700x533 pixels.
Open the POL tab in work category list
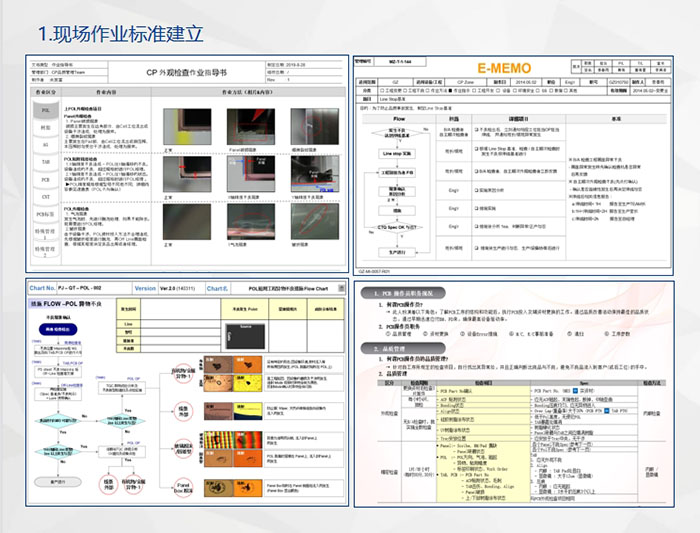[46, 110]
